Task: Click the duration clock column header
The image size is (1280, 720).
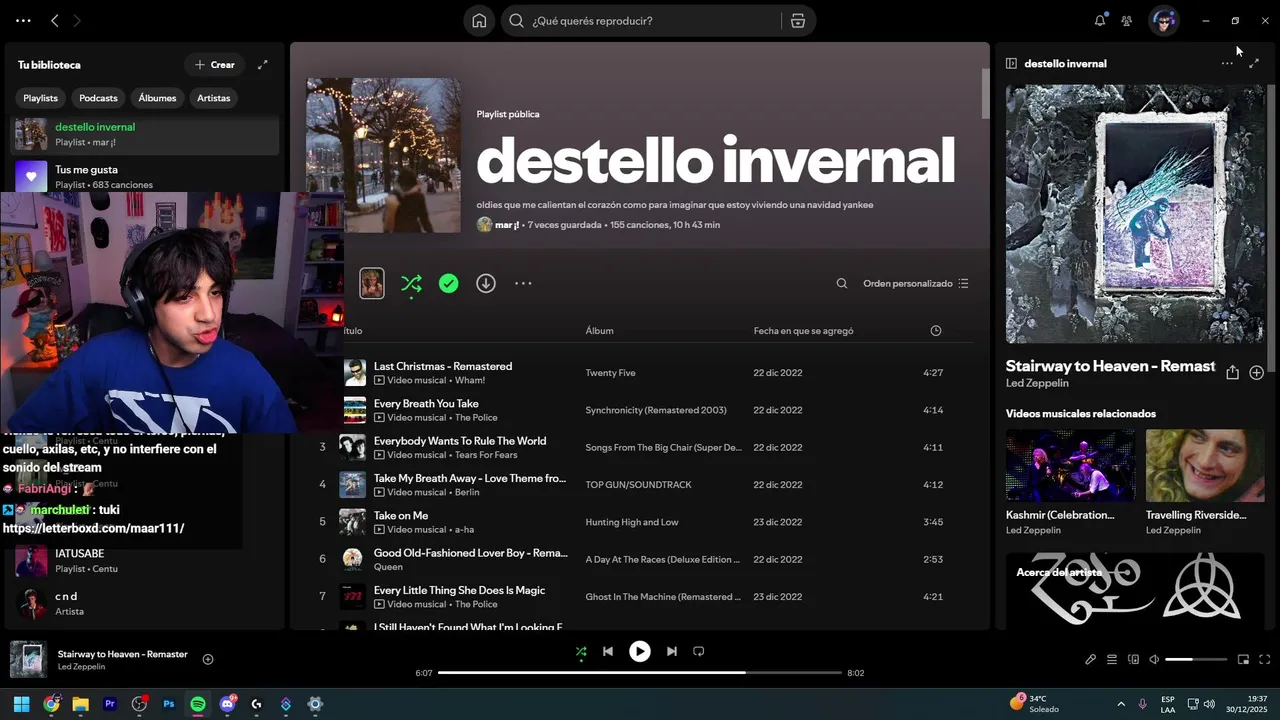Action: point(936,331)
